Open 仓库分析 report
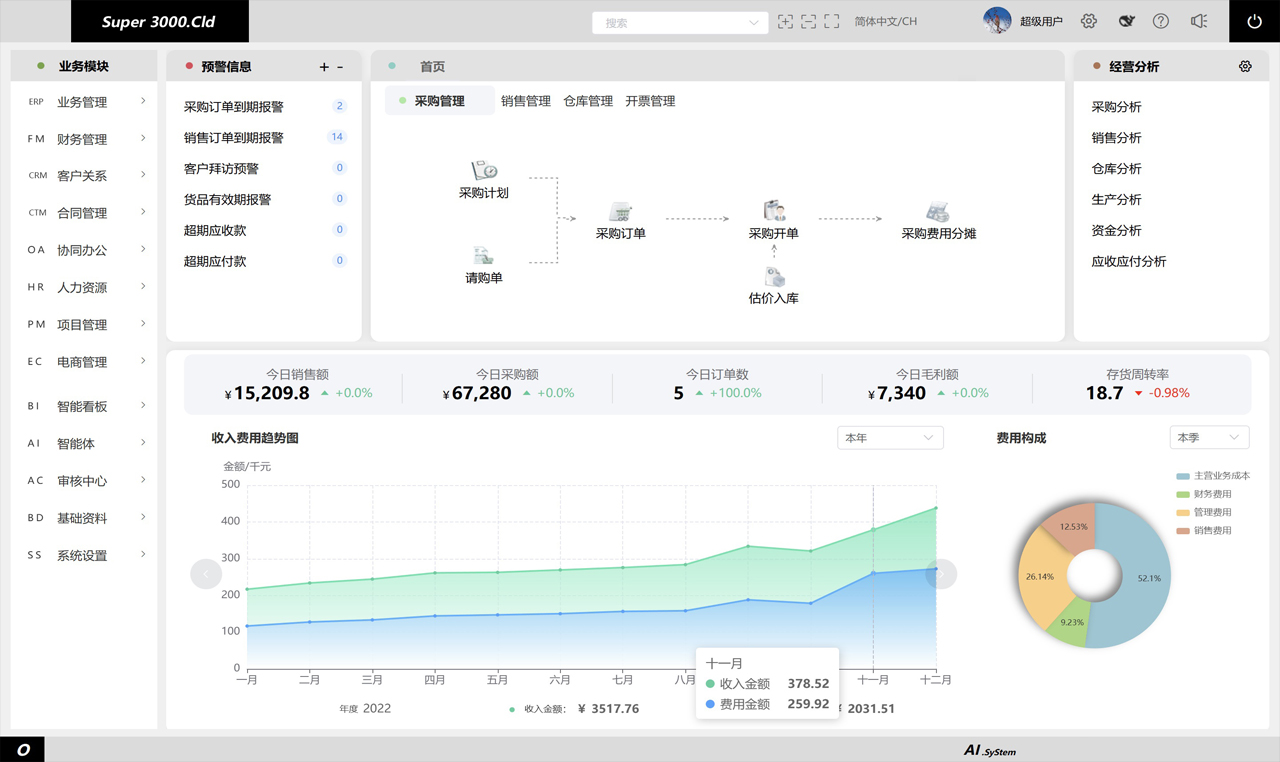The height and width of the screenshot is (762, 1280). click(x=1116, y=169)
